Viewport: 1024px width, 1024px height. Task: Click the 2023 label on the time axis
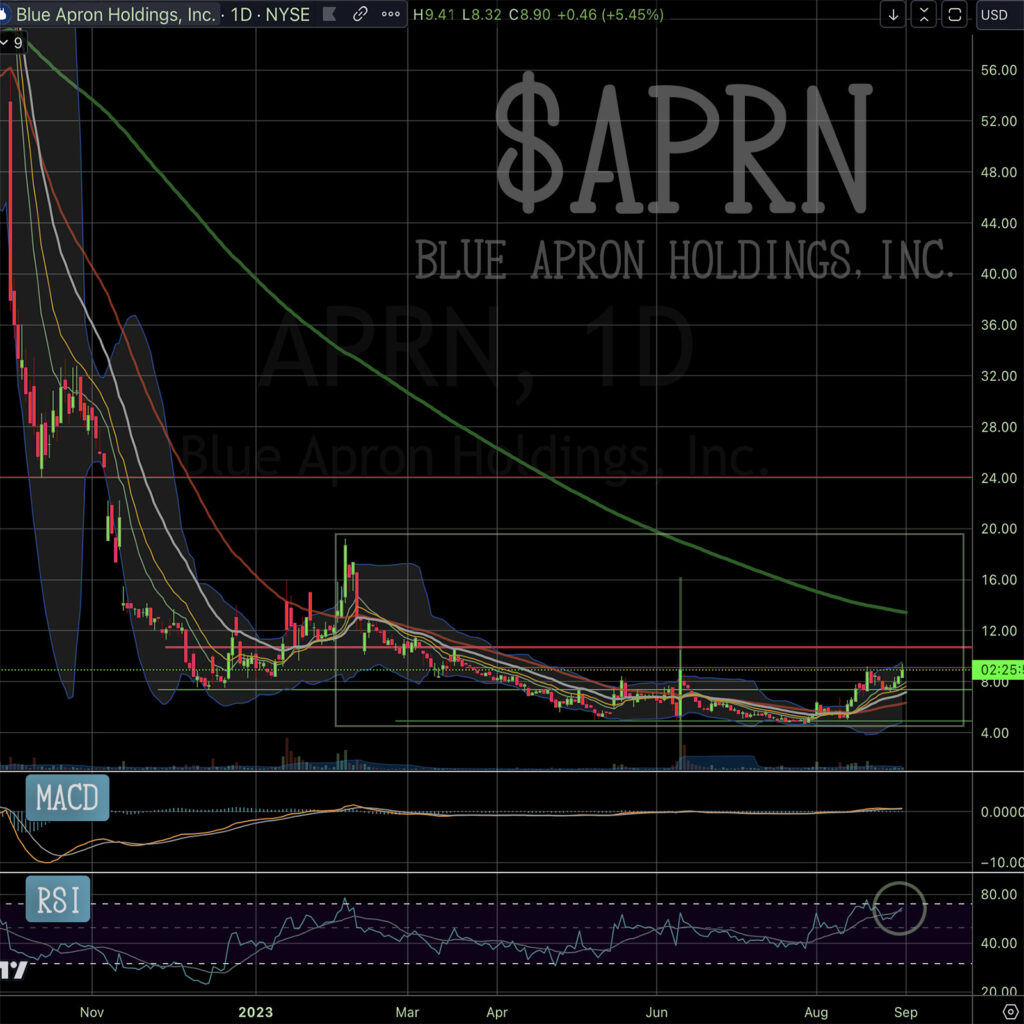[x=255, y=1012]
